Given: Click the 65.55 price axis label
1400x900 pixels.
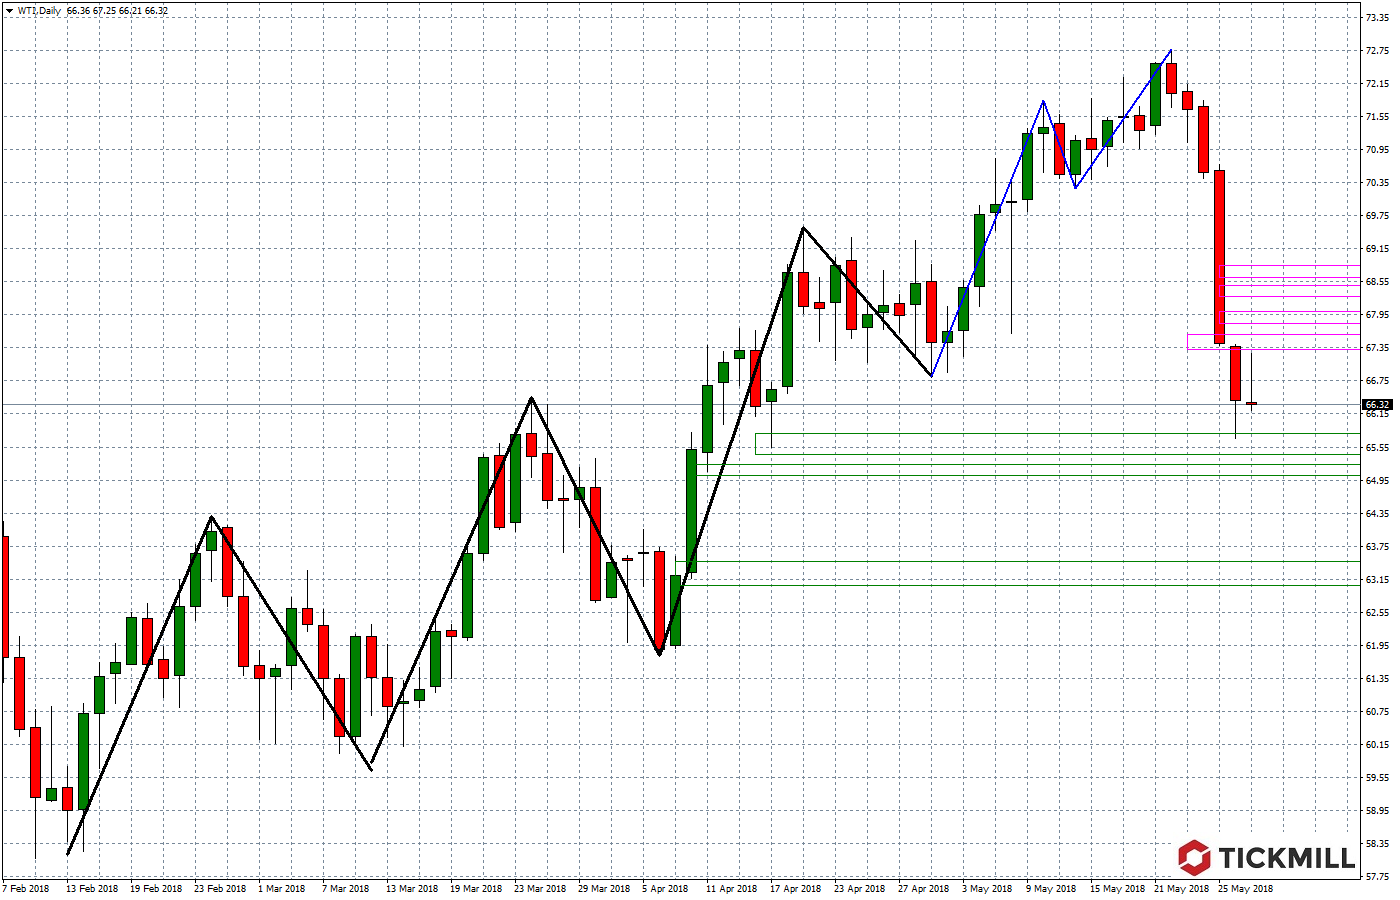Looking at the screenshot, I should point(1377,448).
